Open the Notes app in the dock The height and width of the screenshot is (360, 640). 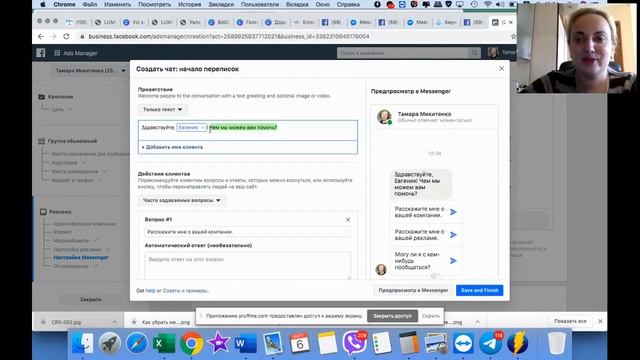(327, 343)
